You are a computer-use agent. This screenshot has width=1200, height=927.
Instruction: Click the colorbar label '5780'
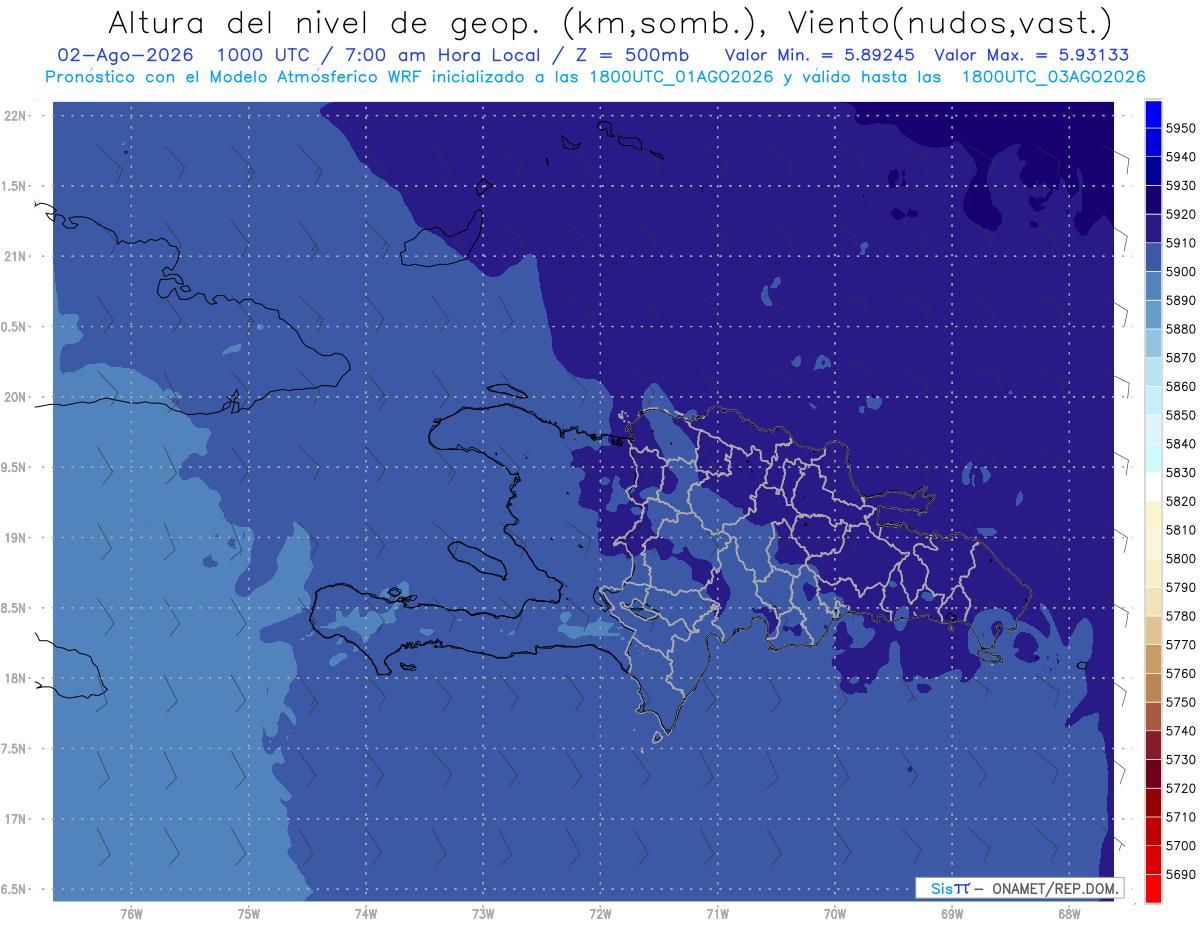[1180, 616]
